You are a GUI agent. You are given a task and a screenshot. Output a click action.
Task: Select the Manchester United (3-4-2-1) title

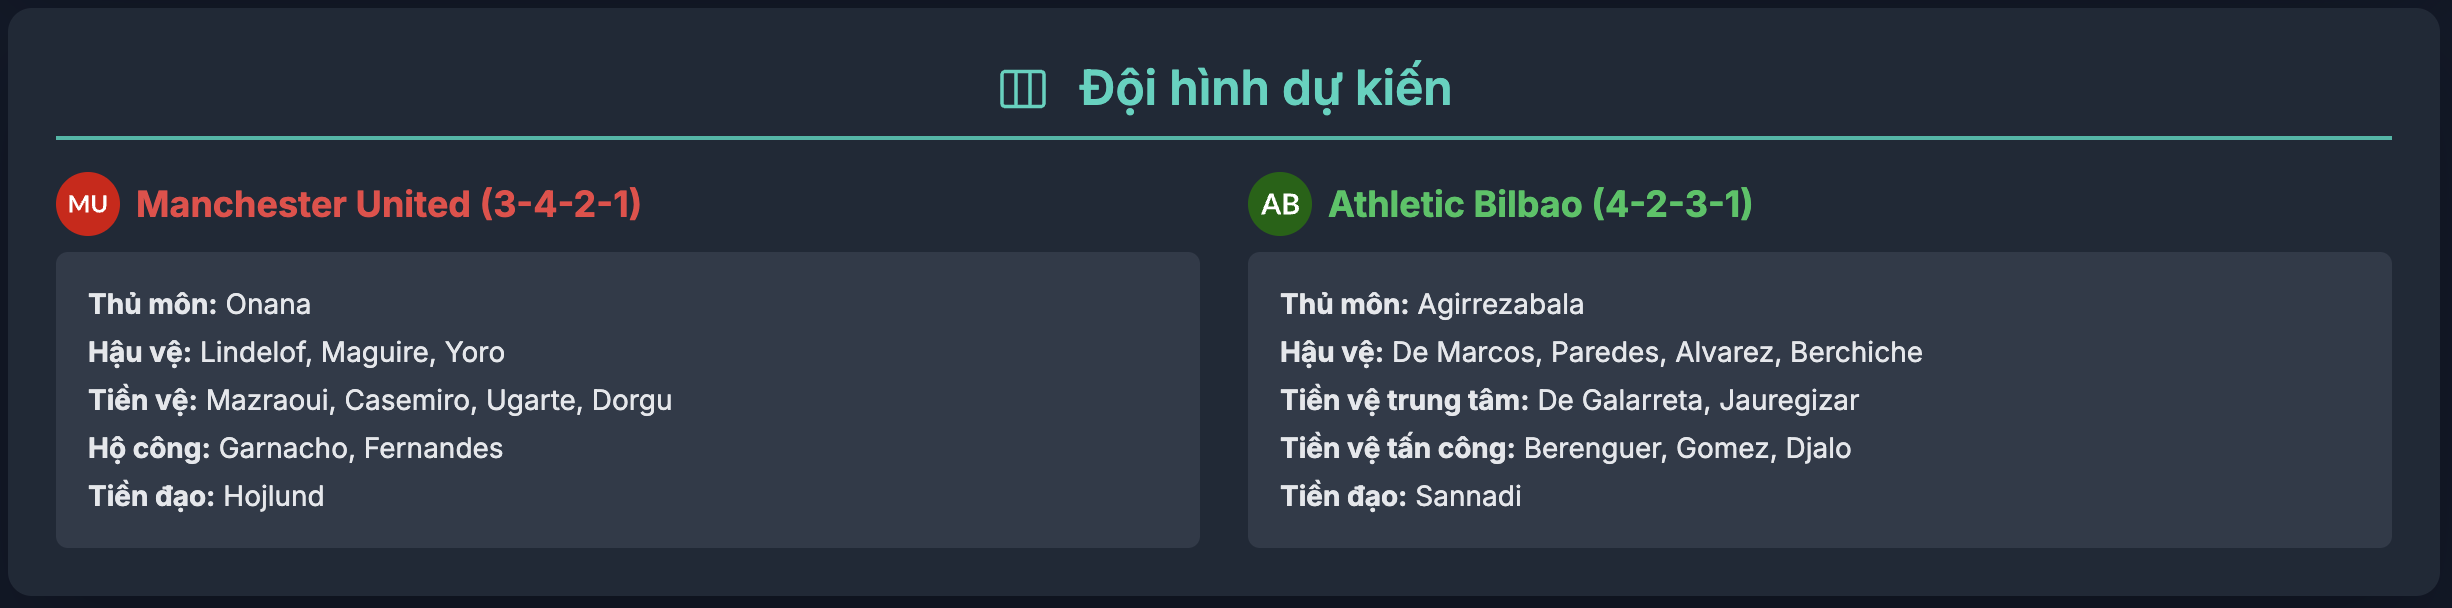[x=388, y=204]
